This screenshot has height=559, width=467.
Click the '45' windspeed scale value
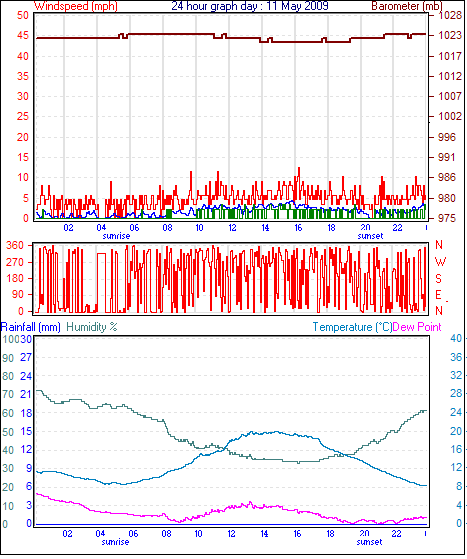(x=23, y=35)
